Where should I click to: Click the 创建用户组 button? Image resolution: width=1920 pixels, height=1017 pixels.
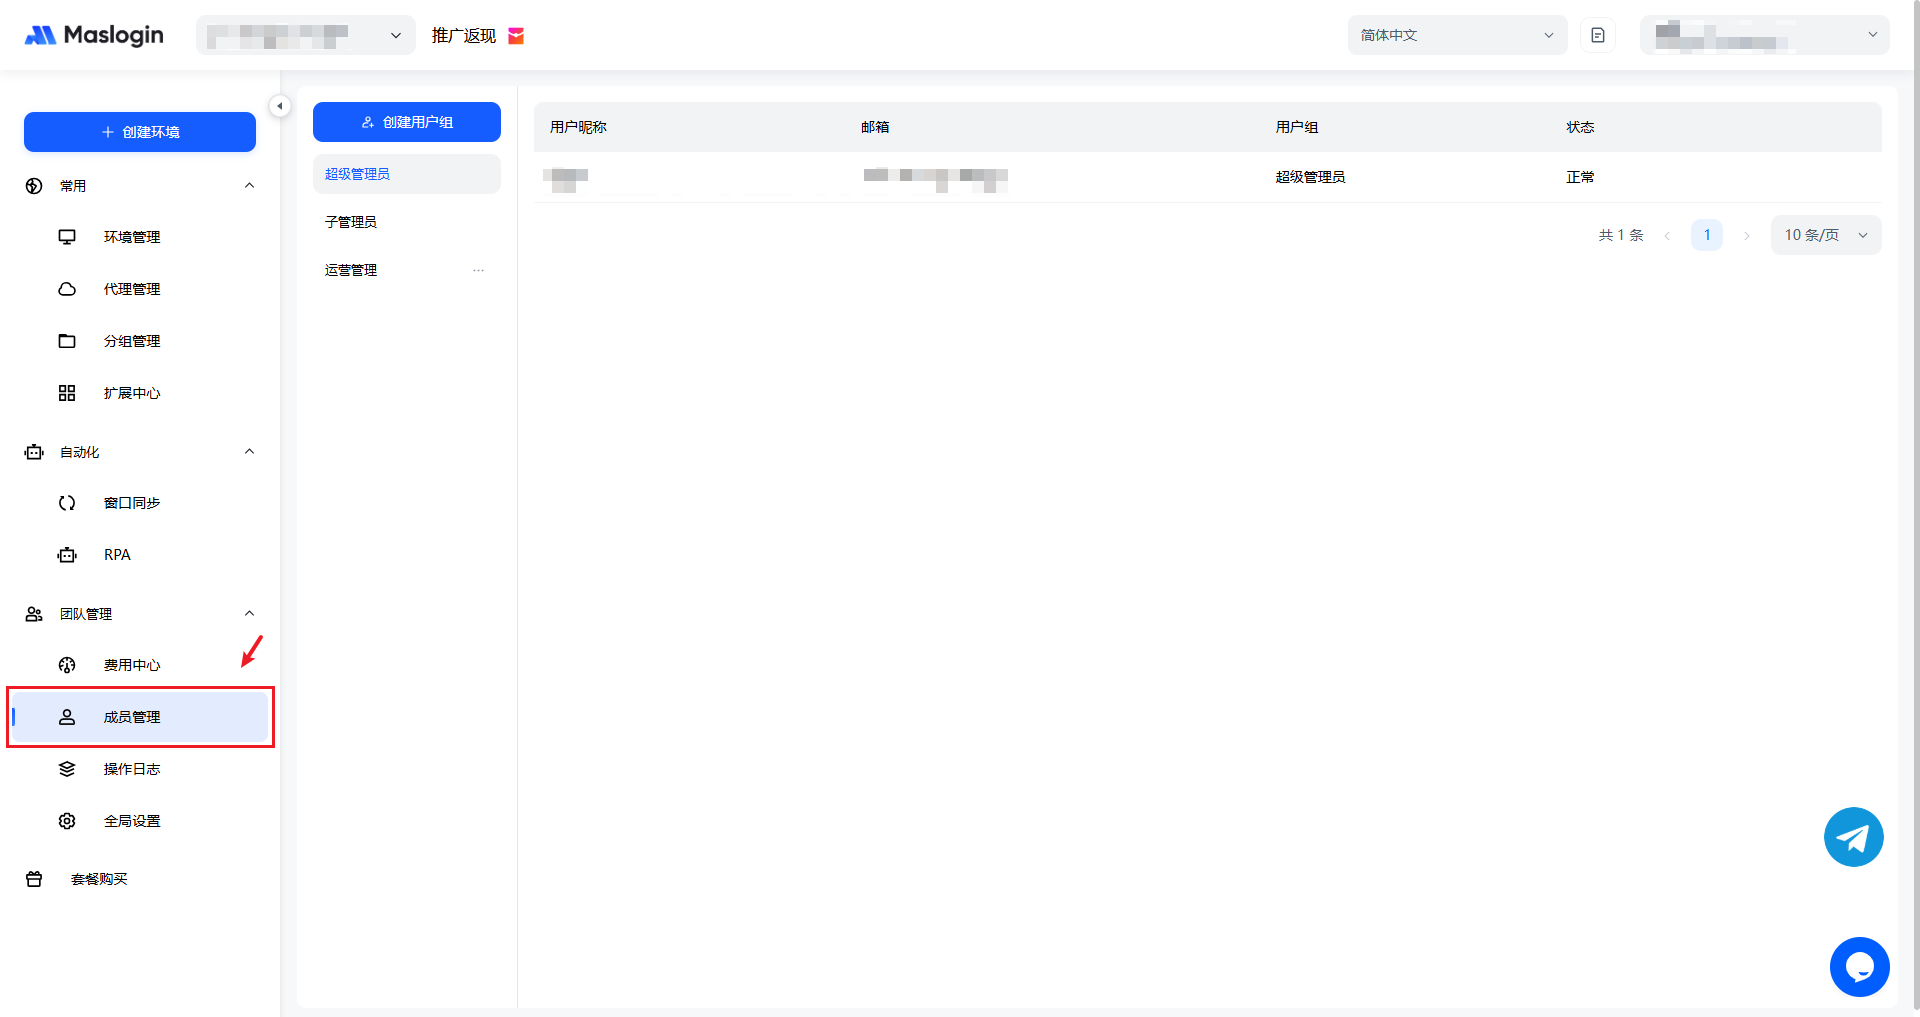407,122
